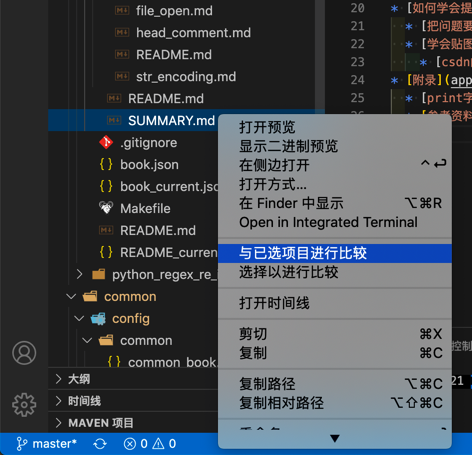This screenshot has height=455, width=472.
Task: Choose 显示二进制预览 menu entry
Action: (x=335, y=146)
